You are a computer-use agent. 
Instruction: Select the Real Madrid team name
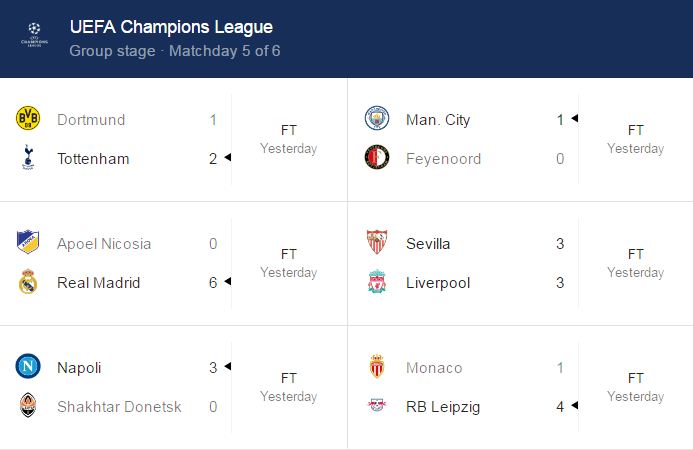click(x=98, y=283)
